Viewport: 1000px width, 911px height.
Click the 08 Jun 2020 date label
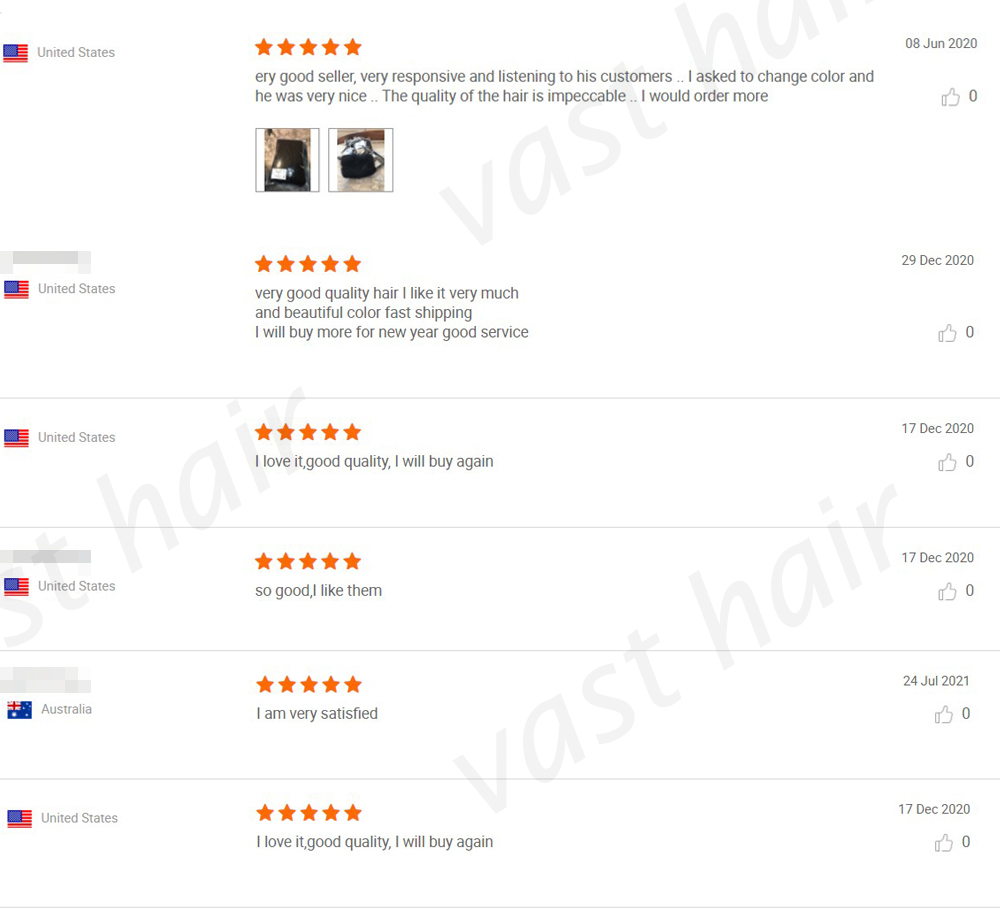click(941, 43)
